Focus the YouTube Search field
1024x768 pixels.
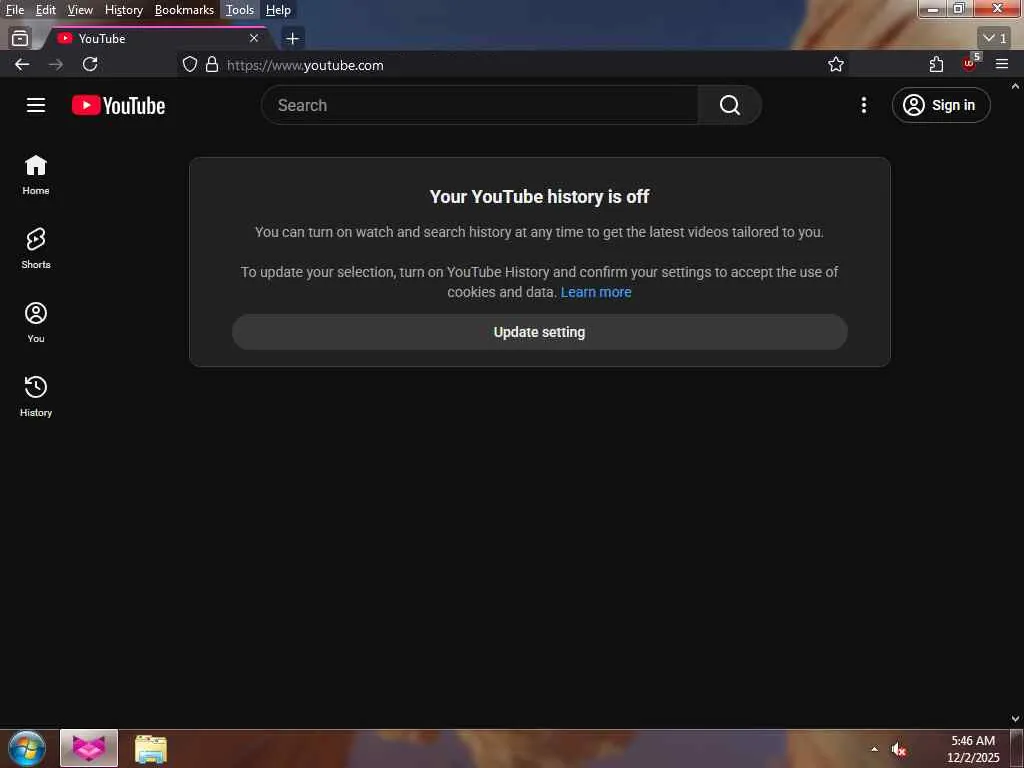pyautogui.click(x=480, y=105)
